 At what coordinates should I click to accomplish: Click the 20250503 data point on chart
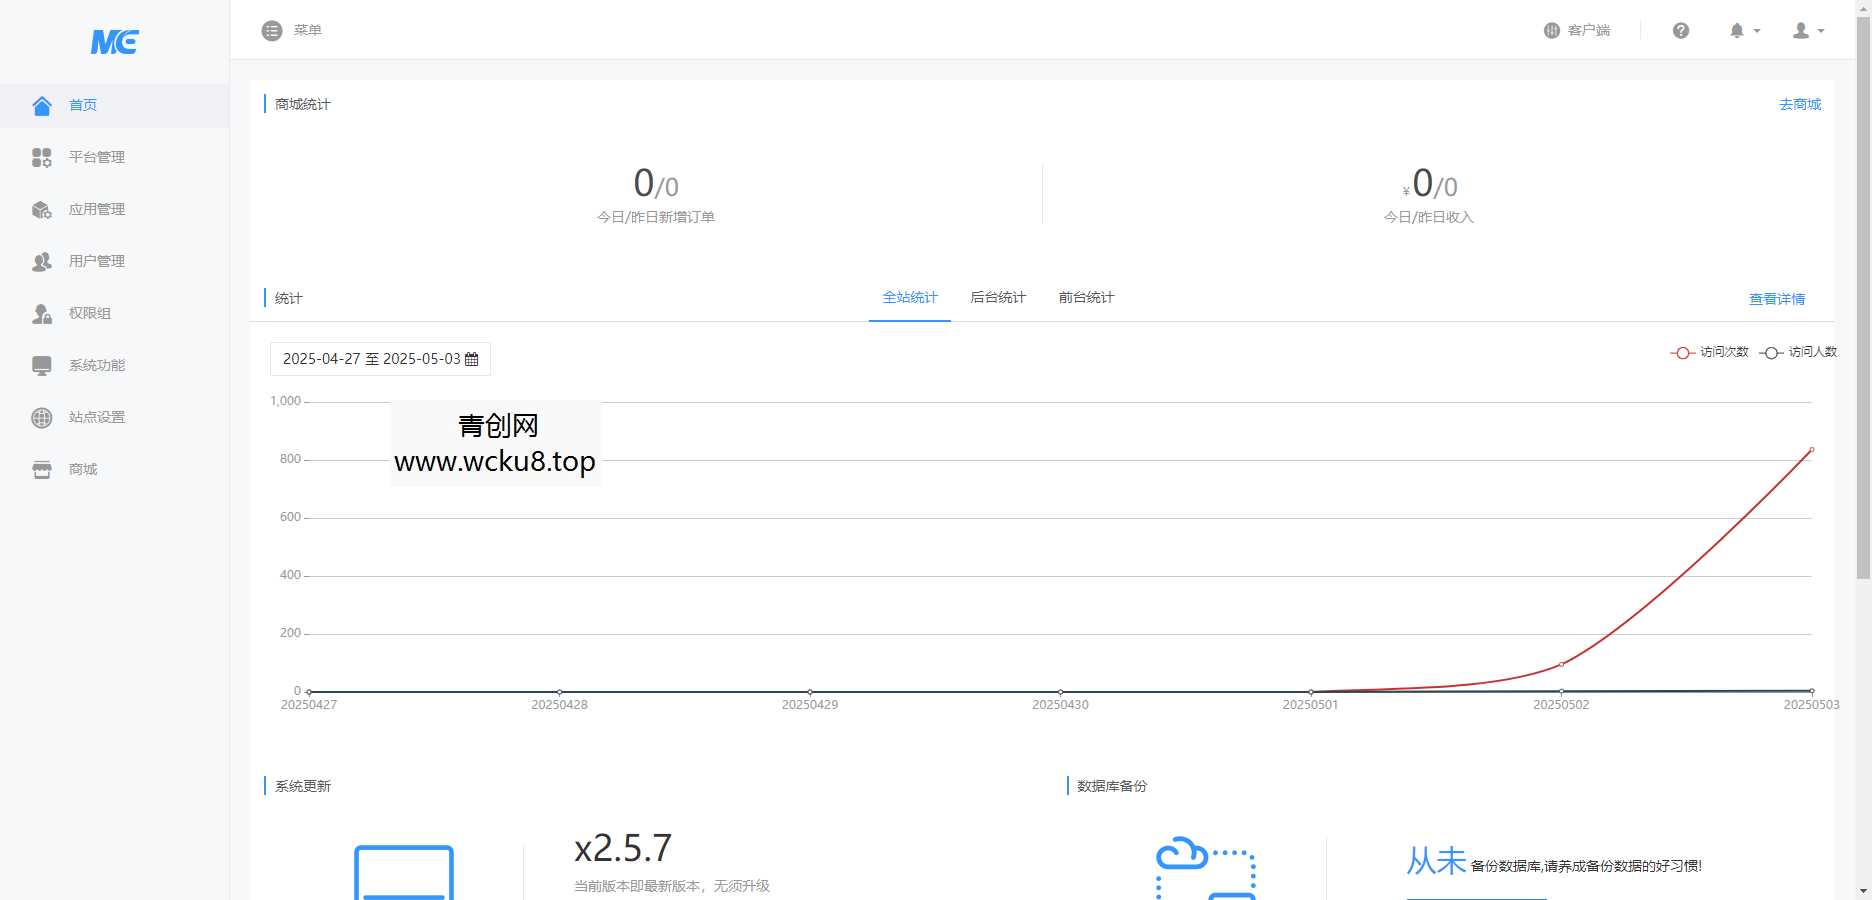coord(1811,450)
